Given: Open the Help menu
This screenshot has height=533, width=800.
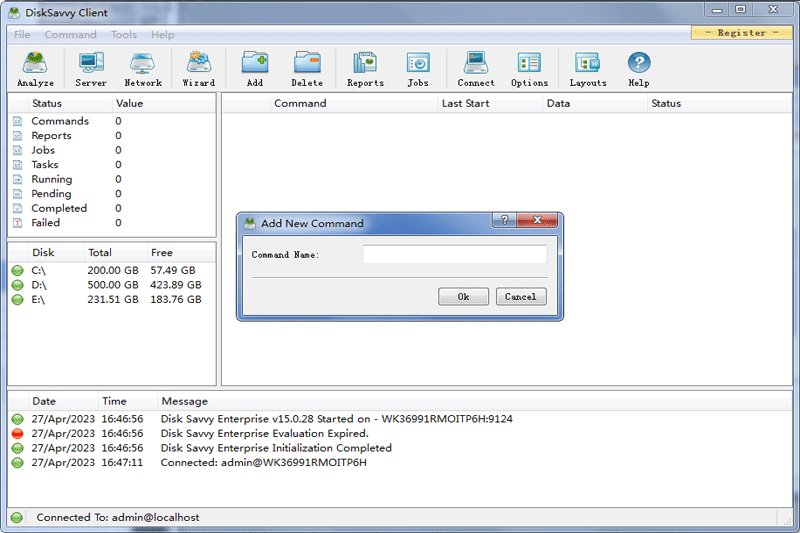Looking at the screenshot, I should pyautogui.click(x=162, y=35).
